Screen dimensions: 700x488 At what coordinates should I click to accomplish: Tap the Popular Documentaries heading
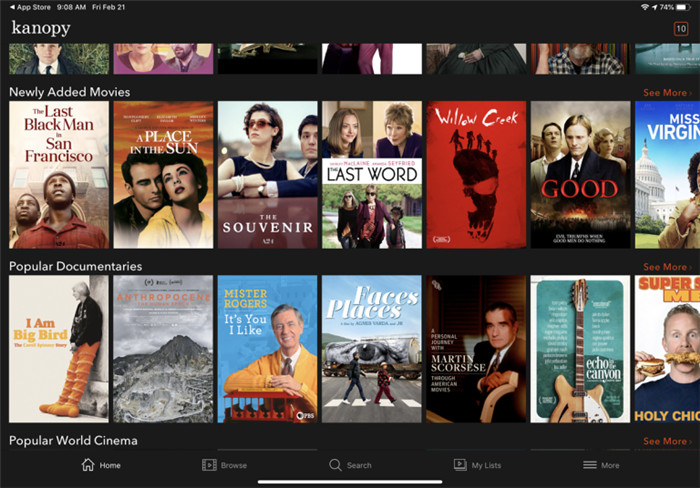(75, 266)
